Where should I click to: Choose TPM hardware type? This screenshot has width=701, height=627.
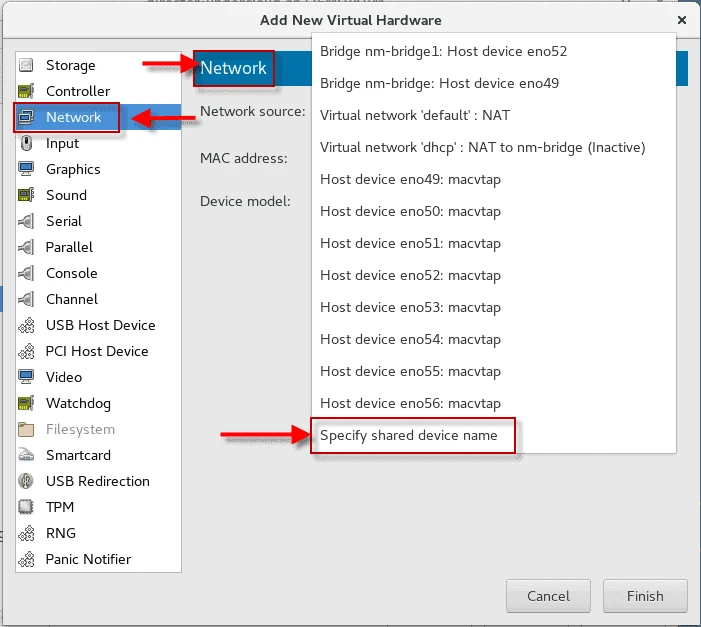tap(98, 507)
